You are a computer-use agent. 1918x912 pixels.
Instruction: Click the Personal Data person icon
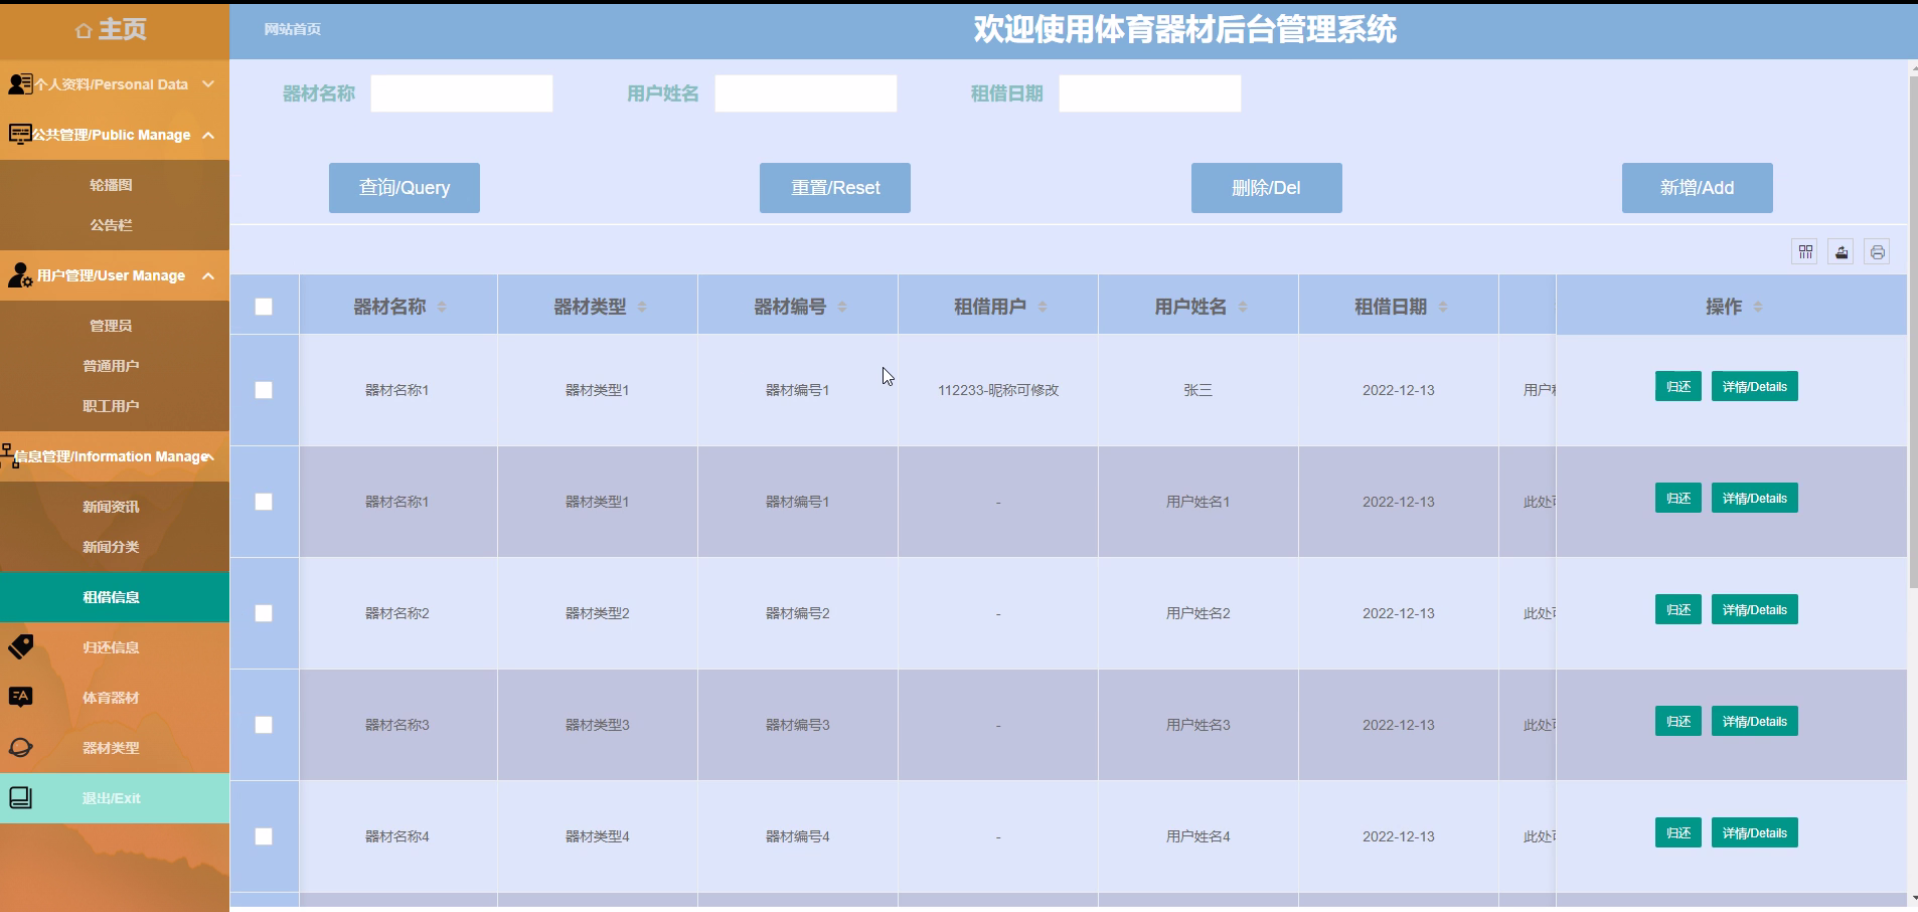tap(20, 84)
